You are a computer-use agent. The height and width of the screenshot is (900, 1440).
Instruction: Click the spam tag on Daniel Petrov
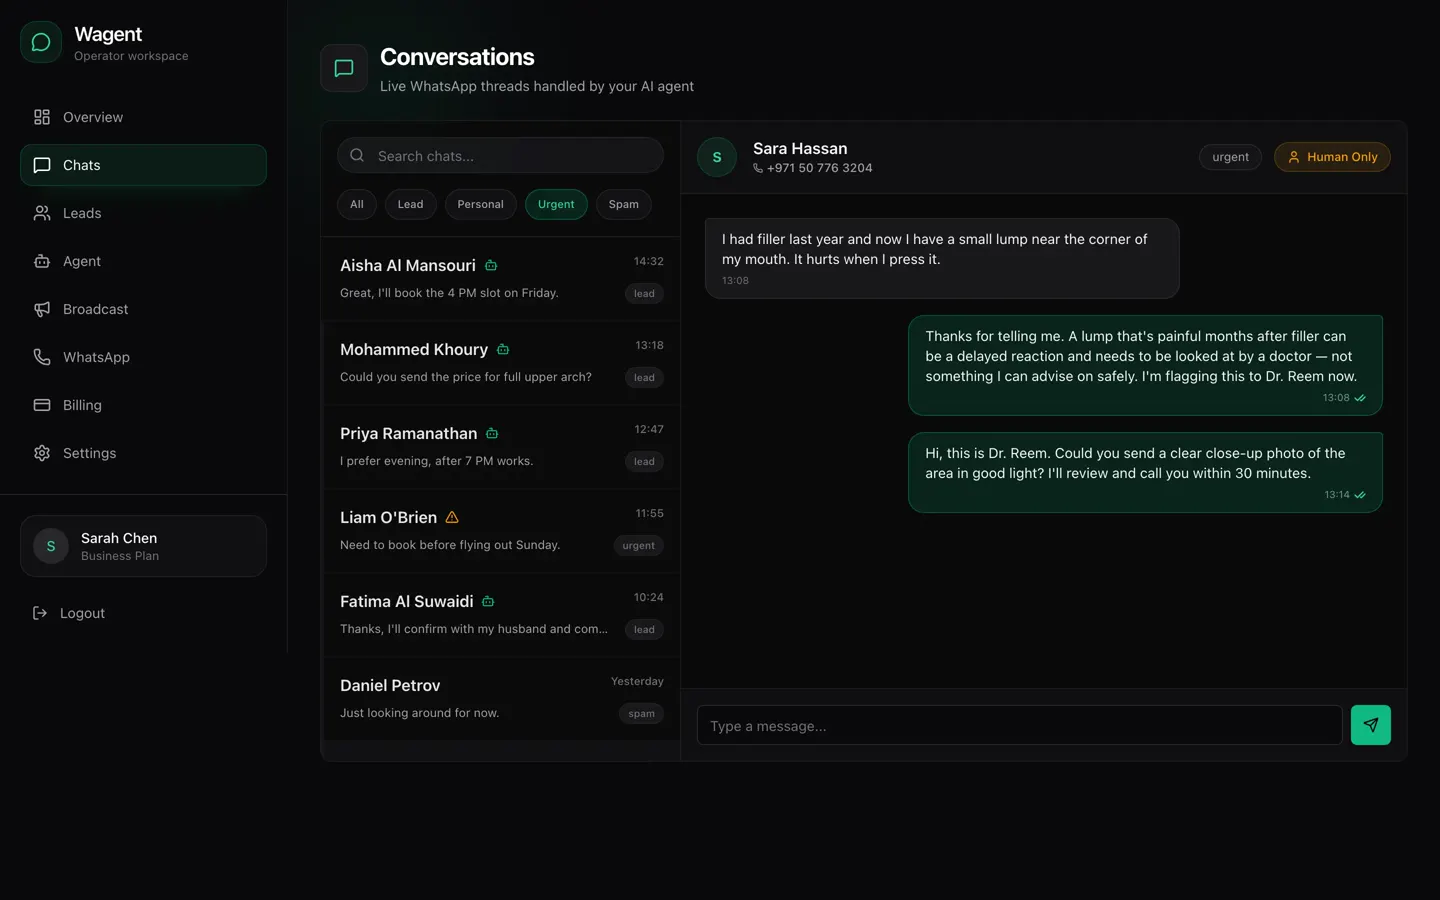641,713
